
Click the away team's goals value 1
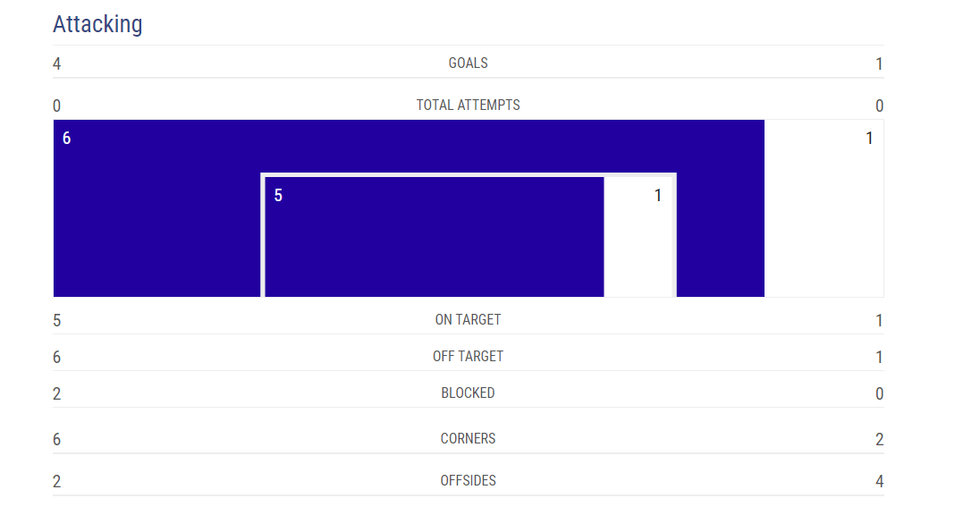point(879,64)
